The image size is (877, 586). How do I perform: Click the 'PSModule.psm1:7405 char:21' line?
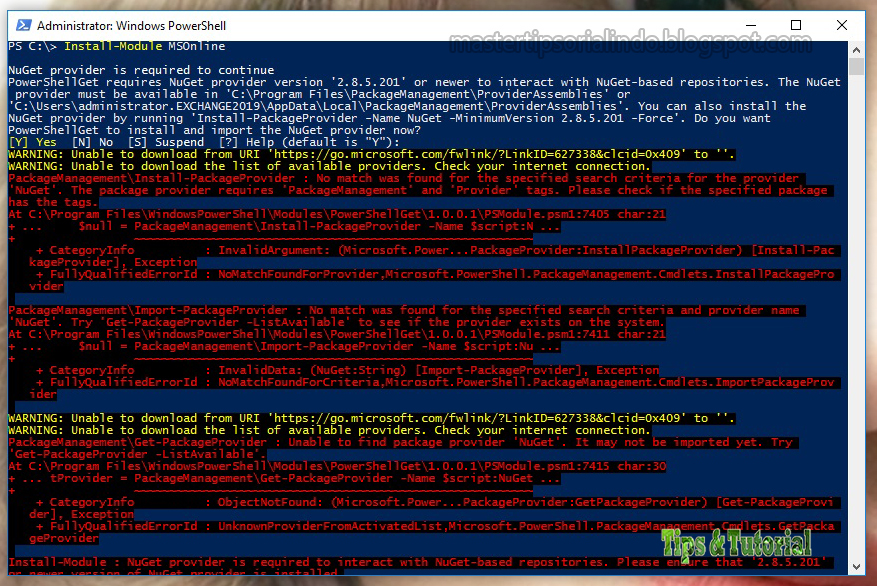[x=337, y=214]
